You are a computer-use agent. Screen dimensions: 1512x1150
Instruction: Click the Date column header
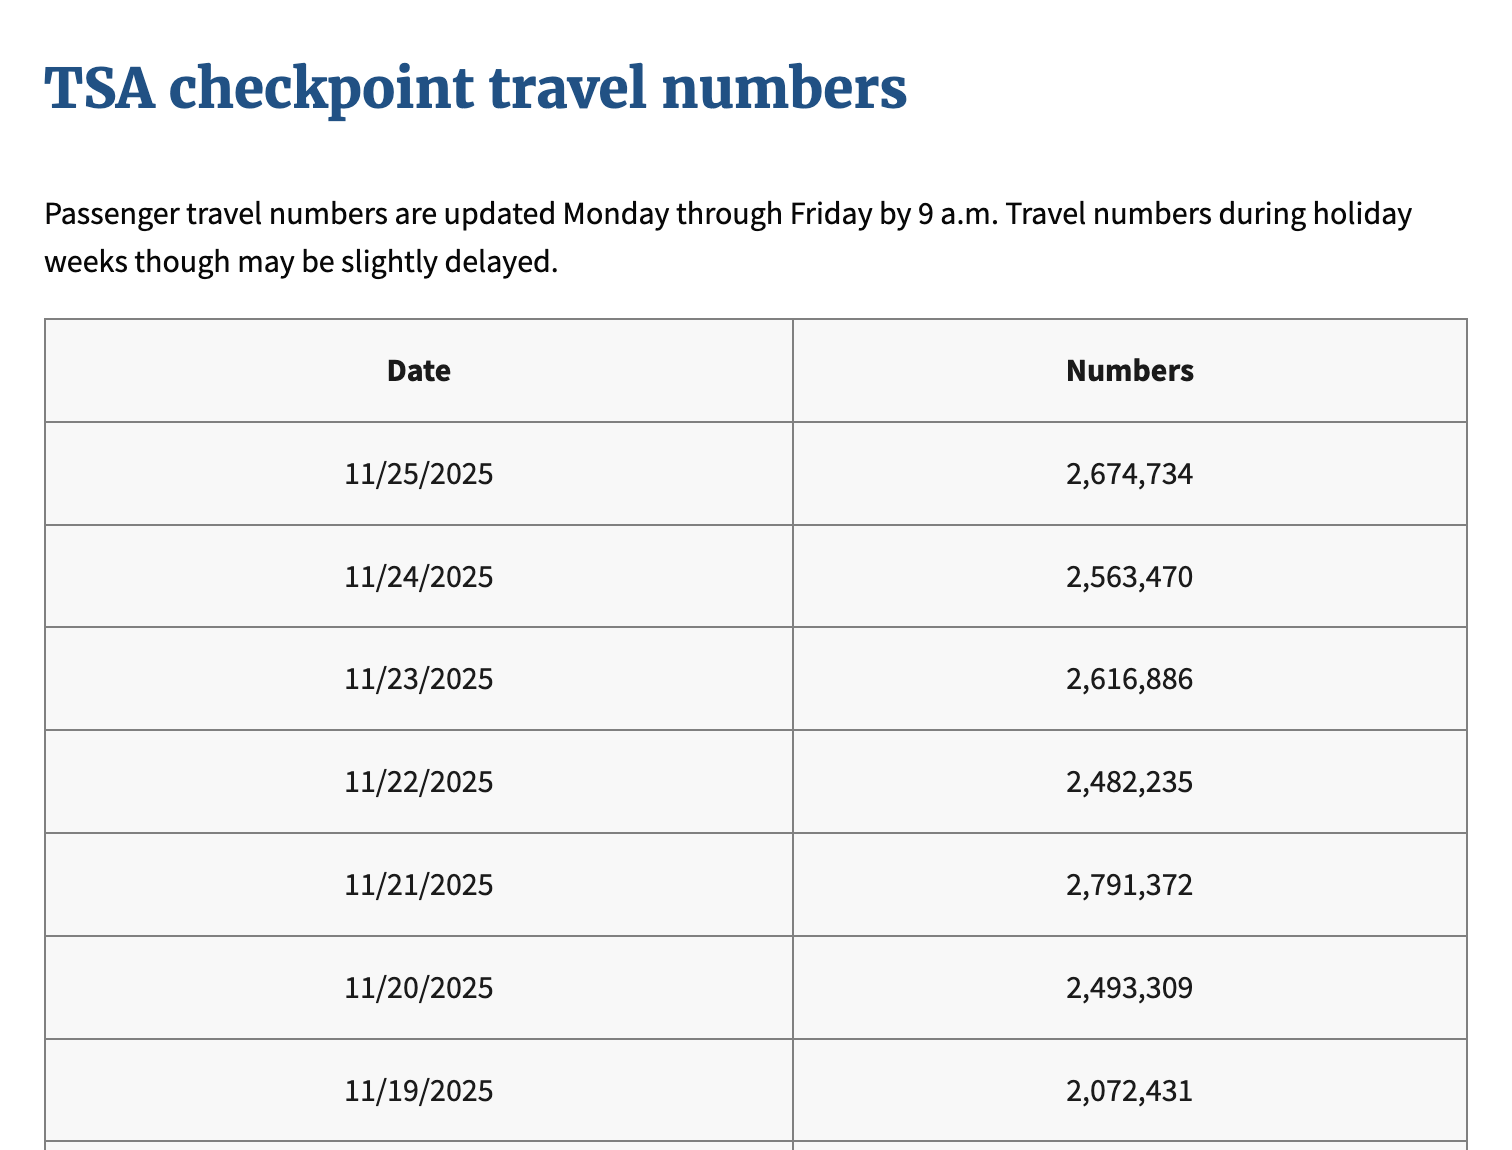click(x=419, y=371)
